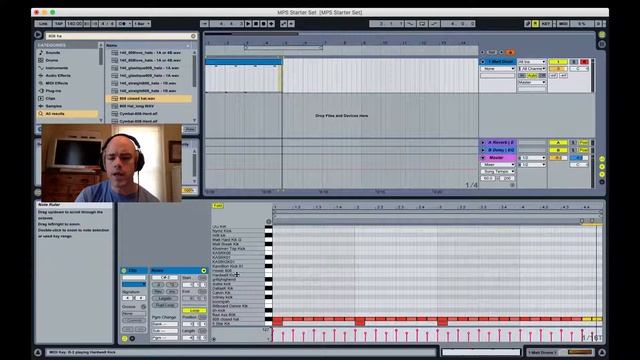Viewport: 640px width, 360px height.
Task: Toggle the Envelopes box show button in clip view
Action: pyautogui.click(x=132, y=338)
